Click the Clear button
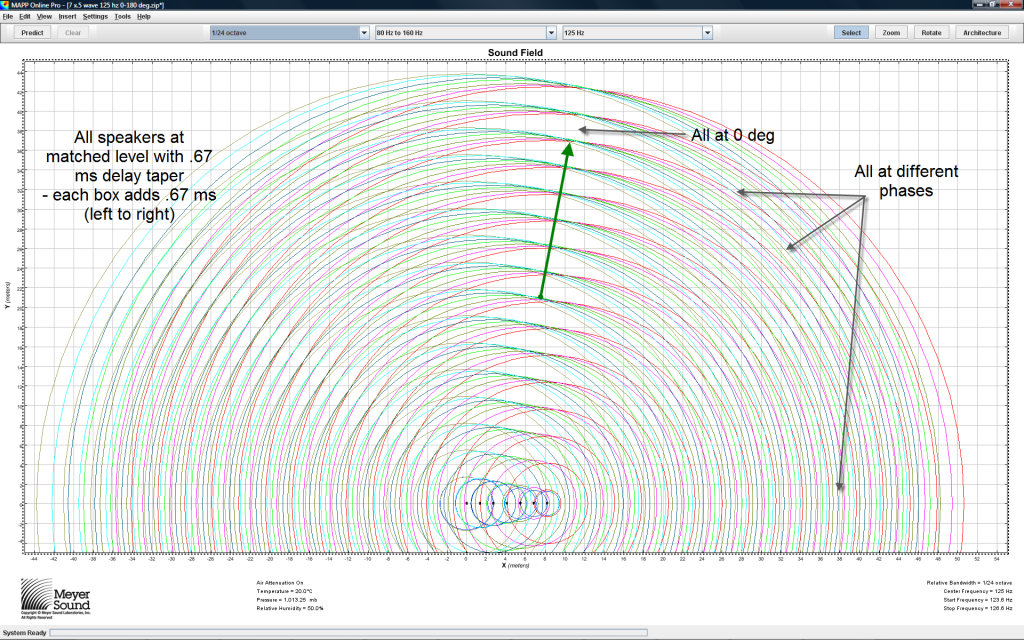This screenshot has height=640, width=1024. [x=71, y=32]
